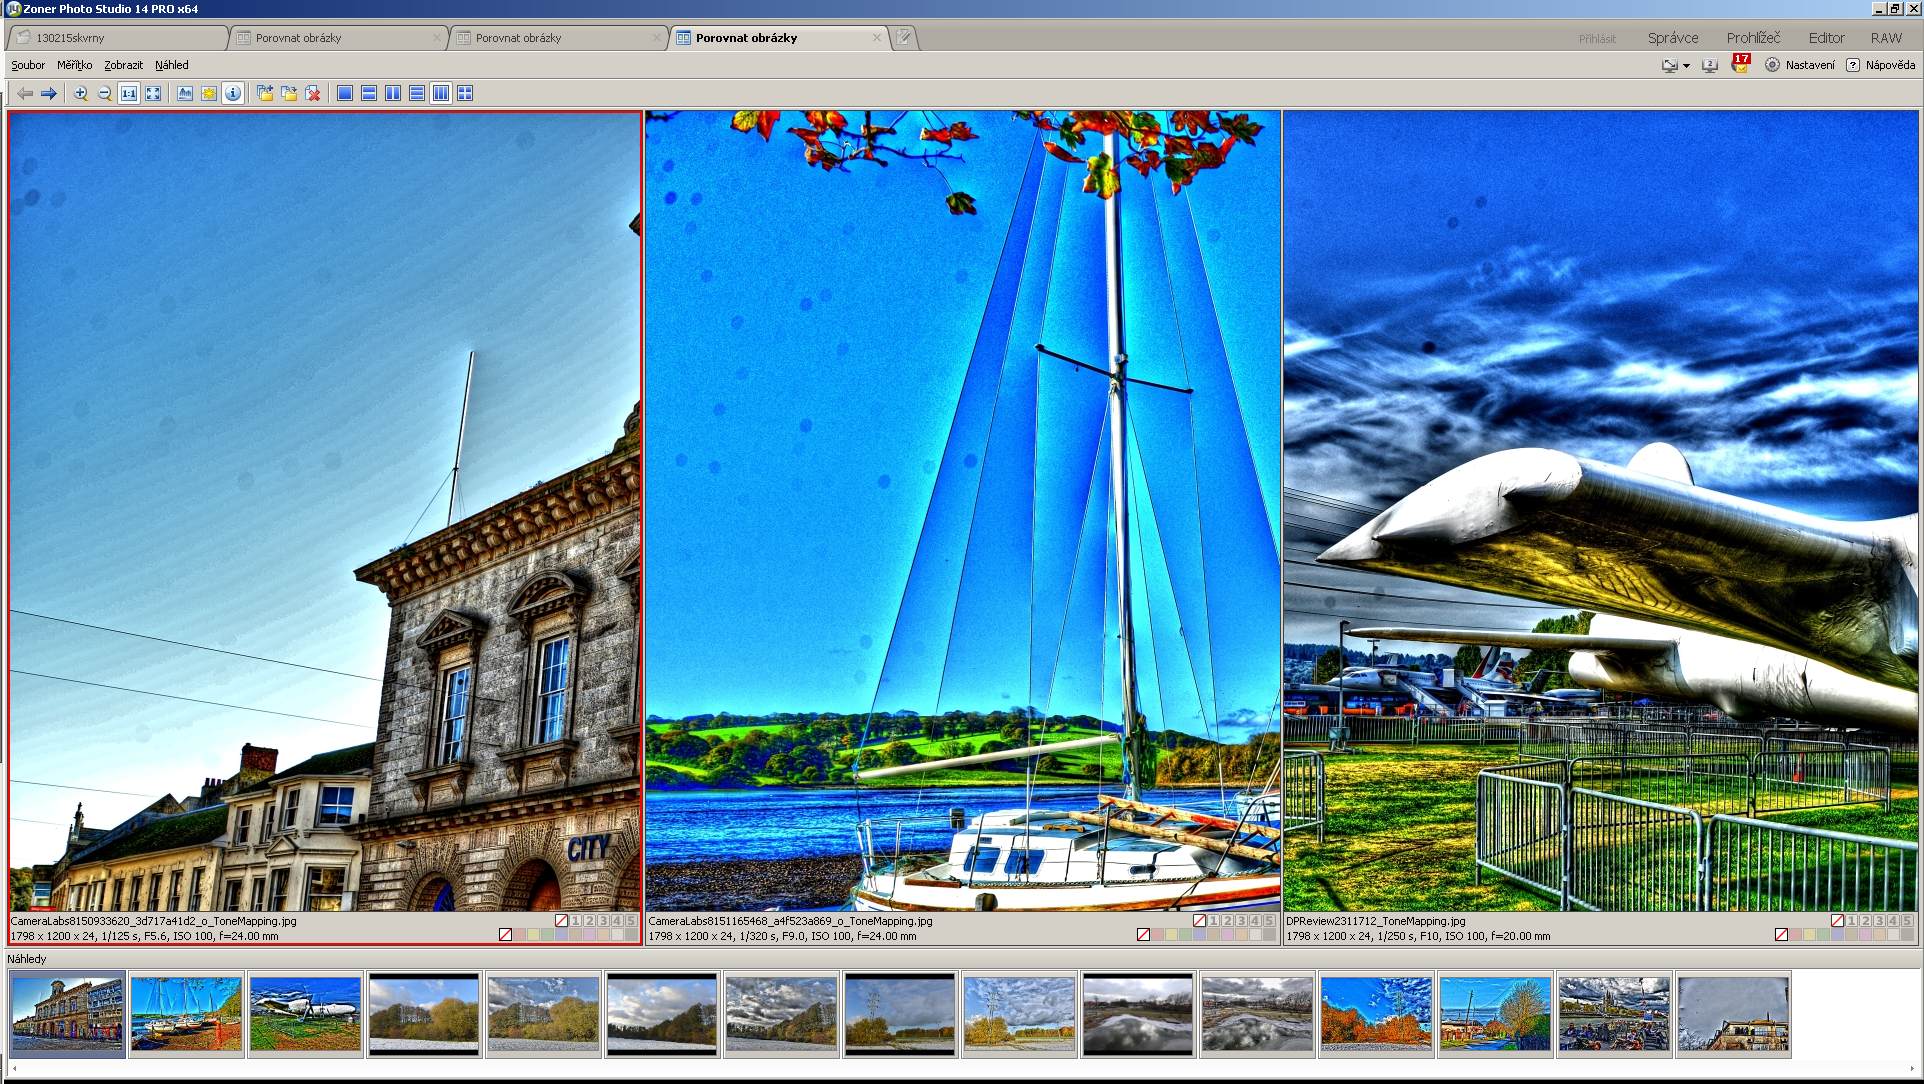Go to next image with forward arrow
The image size is (1924, 1084).
click(x=48, y=93)
